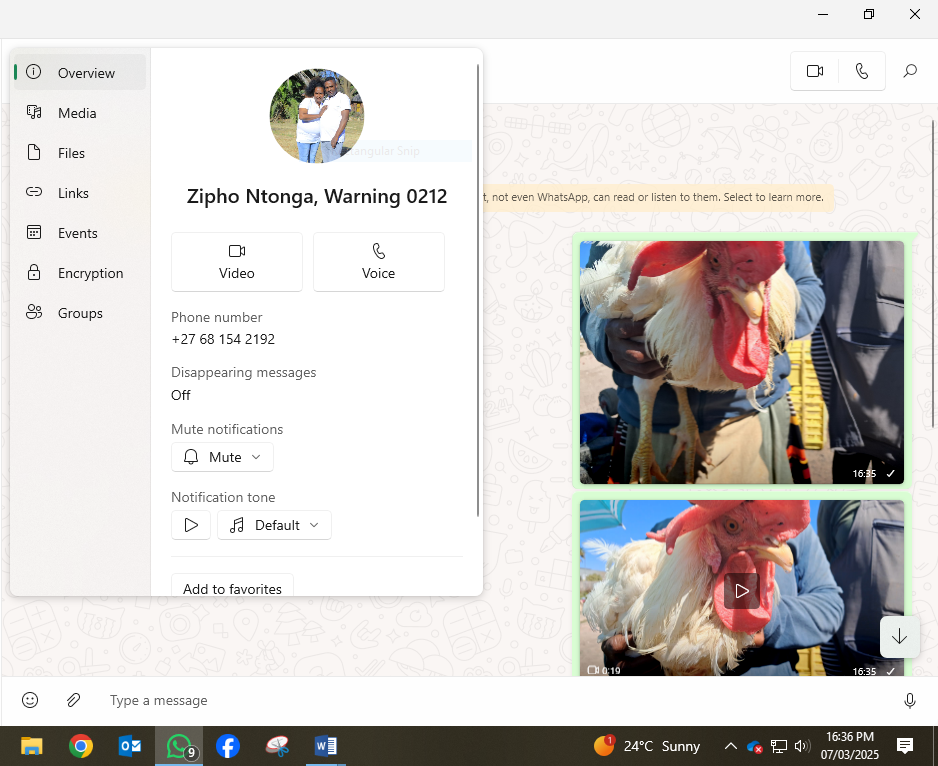The height and width of the screenshot is (766, 938).
Task: Click the phone number +27 68 154 2192
Action: coord(223,339)
